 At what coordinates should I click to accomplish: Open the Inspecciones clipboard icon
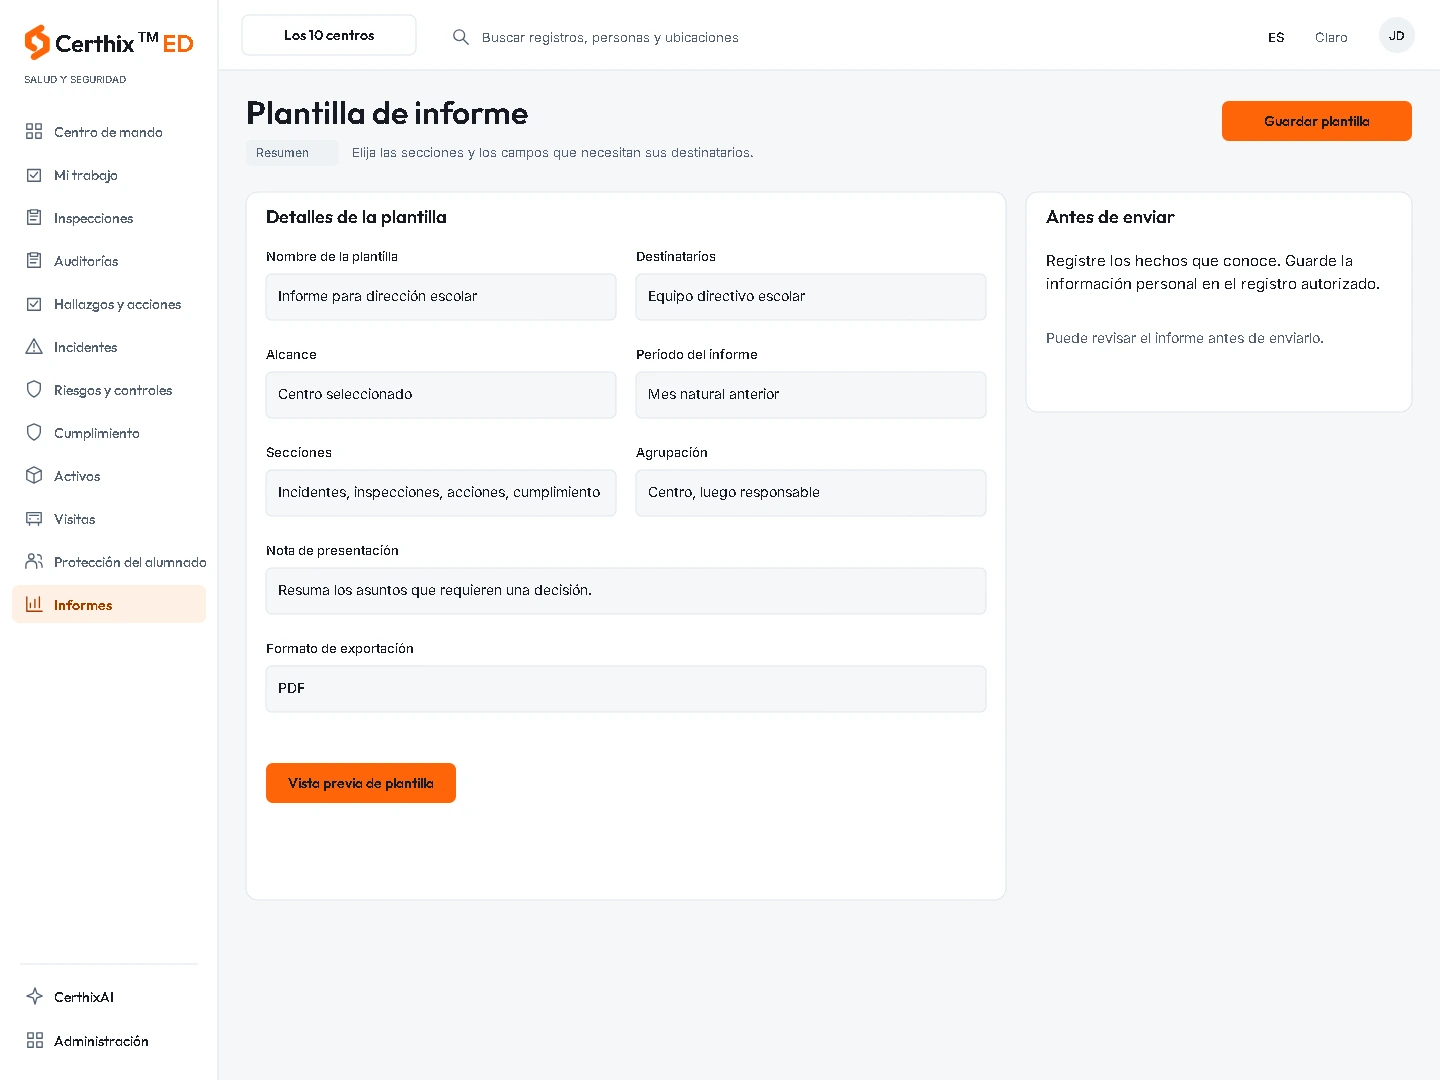pyautogui.click(x=34, y=218)
